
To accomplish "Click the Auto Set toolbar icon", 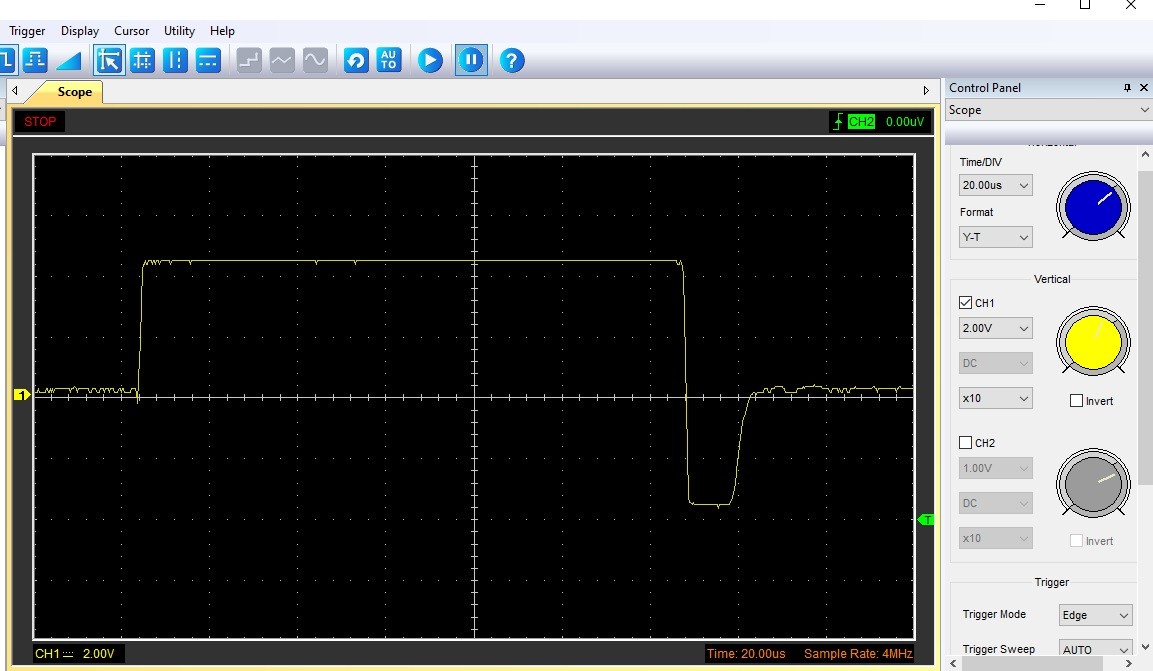I will point(388,60).
